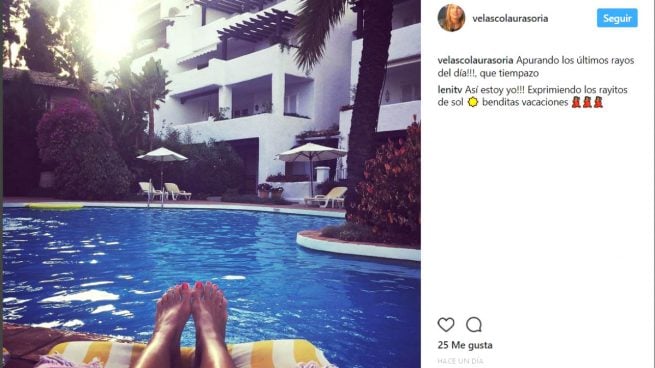
Task: Open comments via the speech bubble icon
Action: (474, 325)
